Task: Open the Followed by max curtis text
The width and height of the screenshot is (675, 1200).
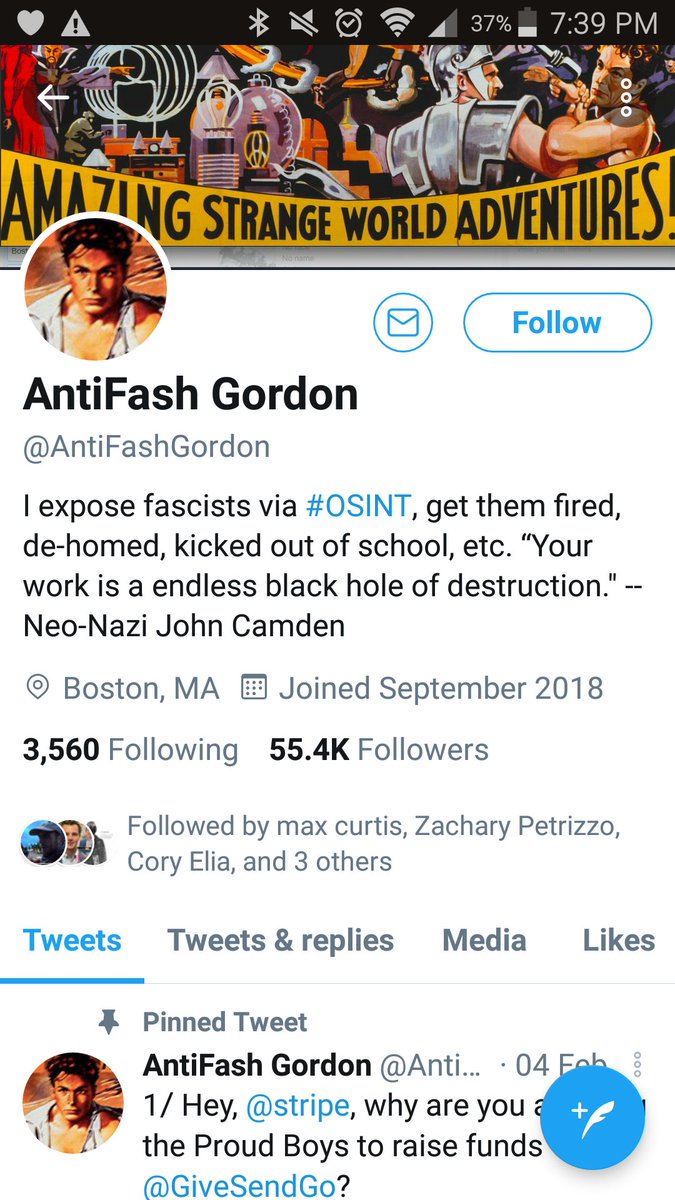Action: point(373,844)
